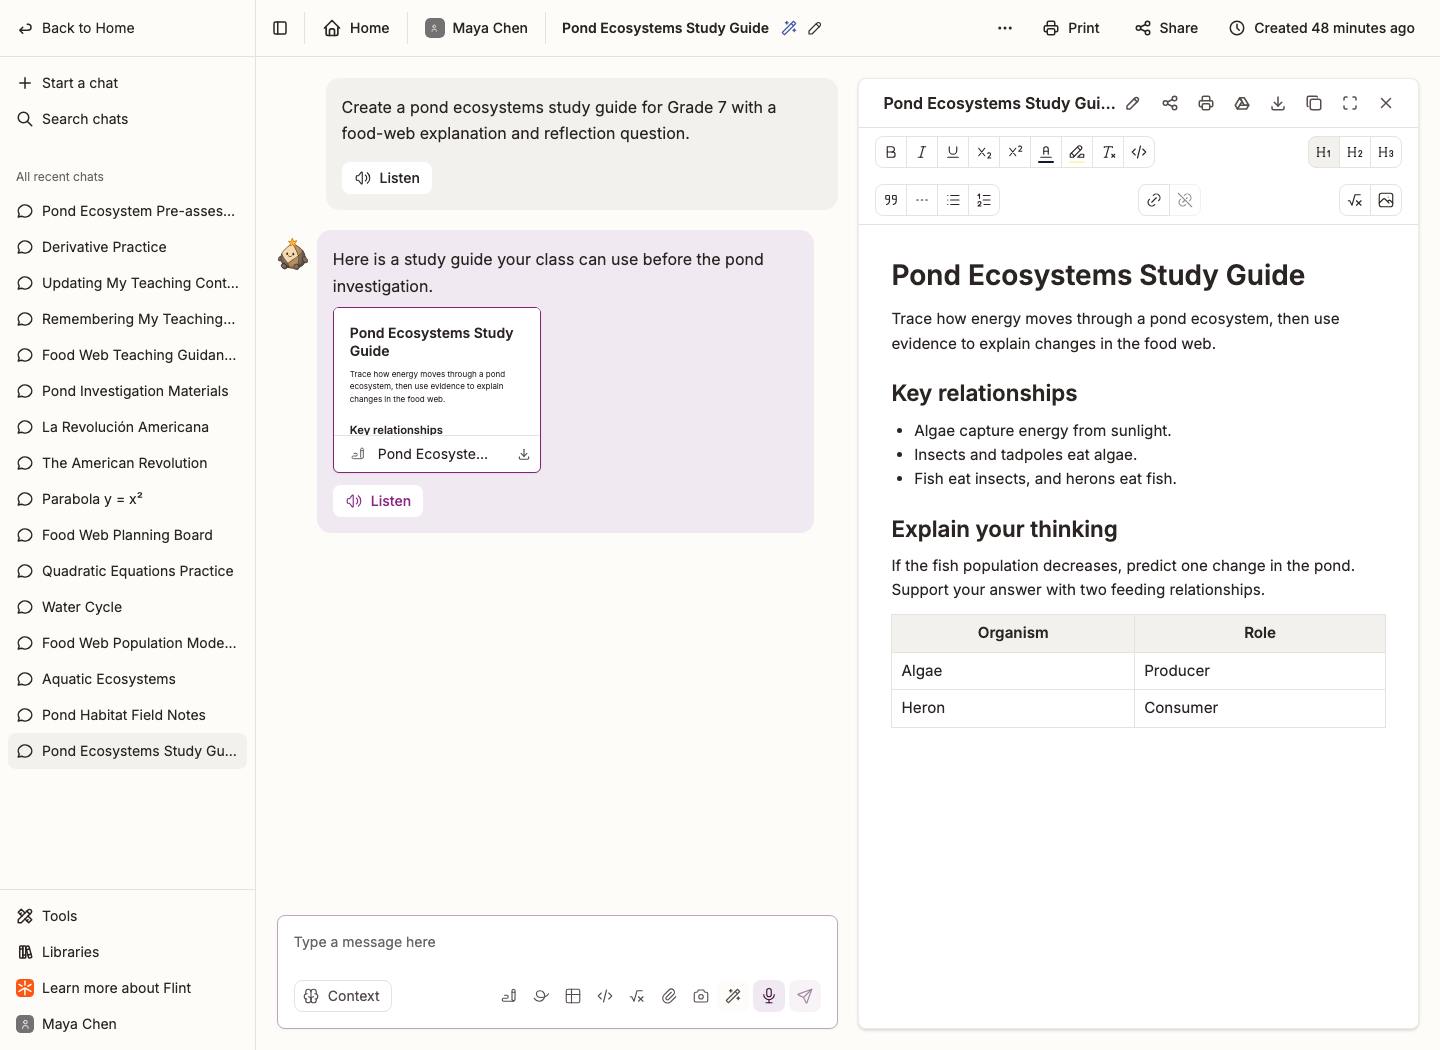Toggle the Heading 1 style
Image resolution: width=1440 pixels, height=1050 pixels.
[1324, 152]
